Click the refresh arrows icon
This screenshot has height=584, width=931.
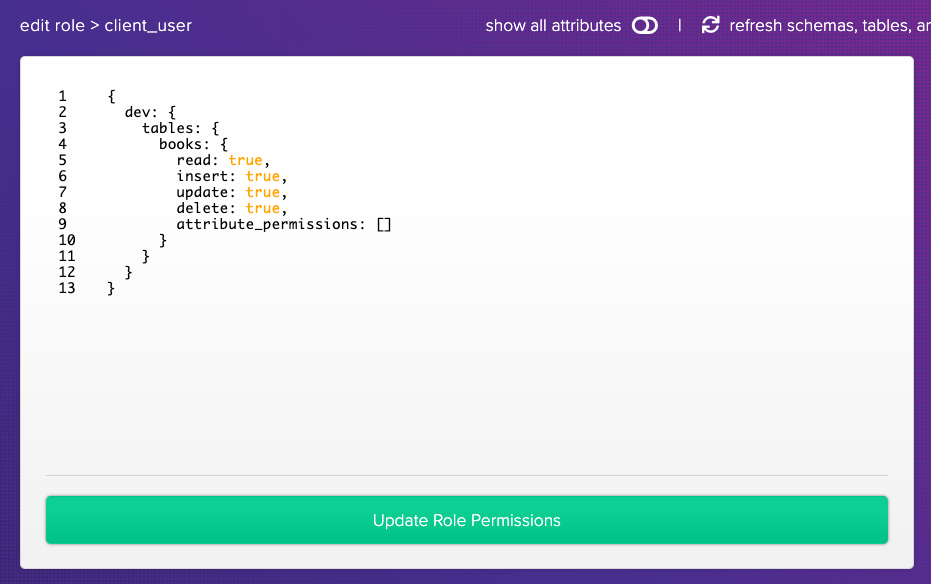(710, 26)
